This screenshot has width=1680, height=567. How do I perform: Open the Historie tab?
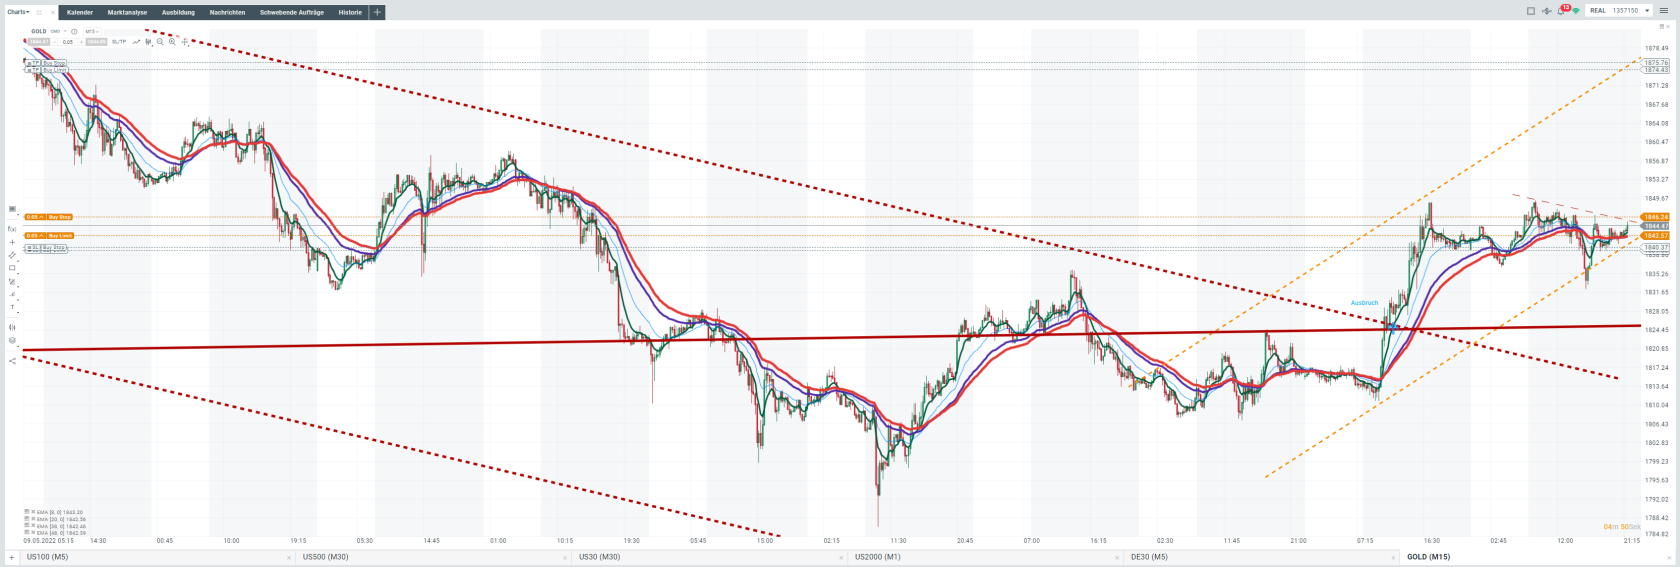tap(350, 12)
